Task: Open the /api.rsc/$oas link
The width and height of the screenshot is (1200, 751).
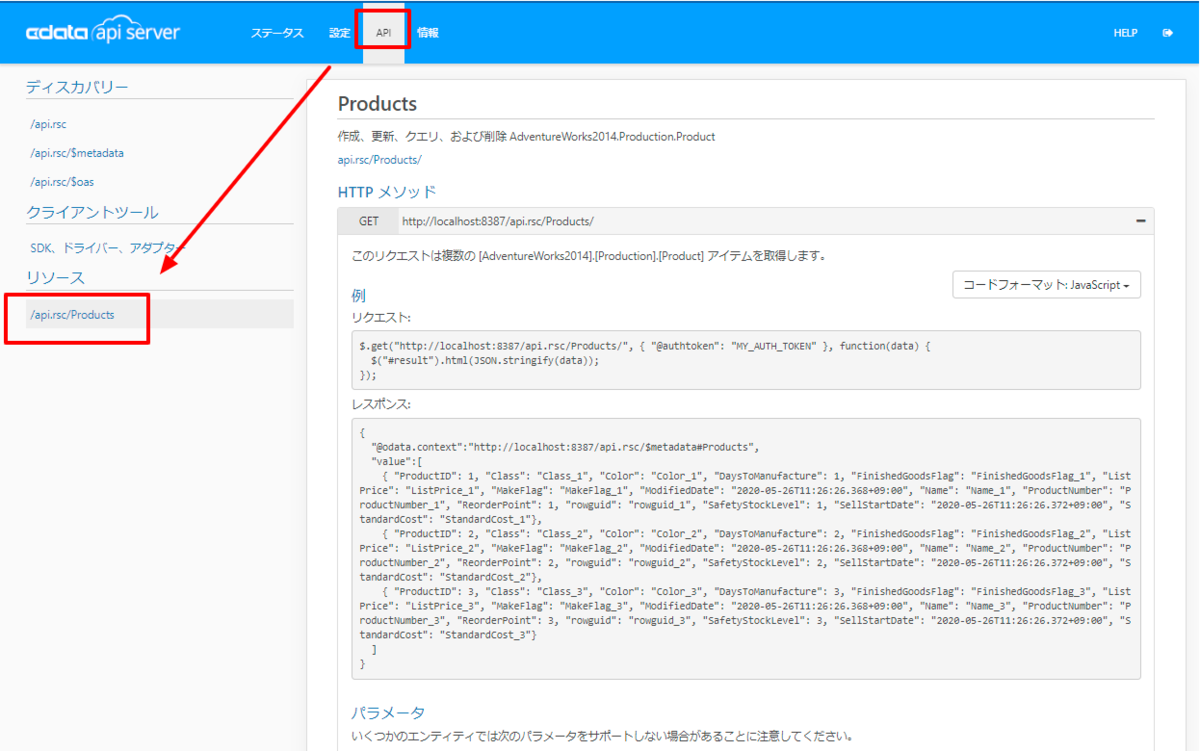Action: [x=62, y=182]
